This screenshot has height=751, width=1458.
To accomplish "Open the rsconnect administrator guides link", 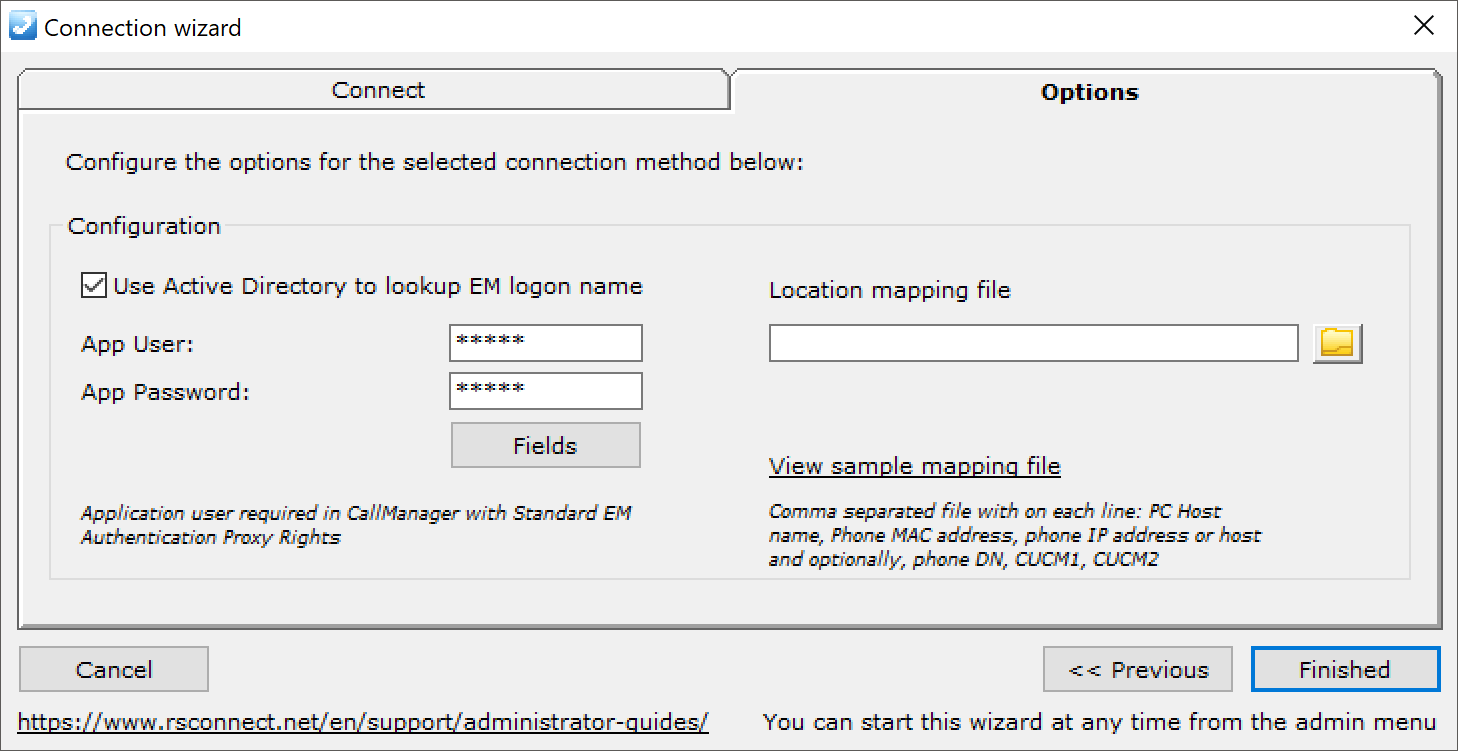I will pyautogui.click(x=363, y=722).
